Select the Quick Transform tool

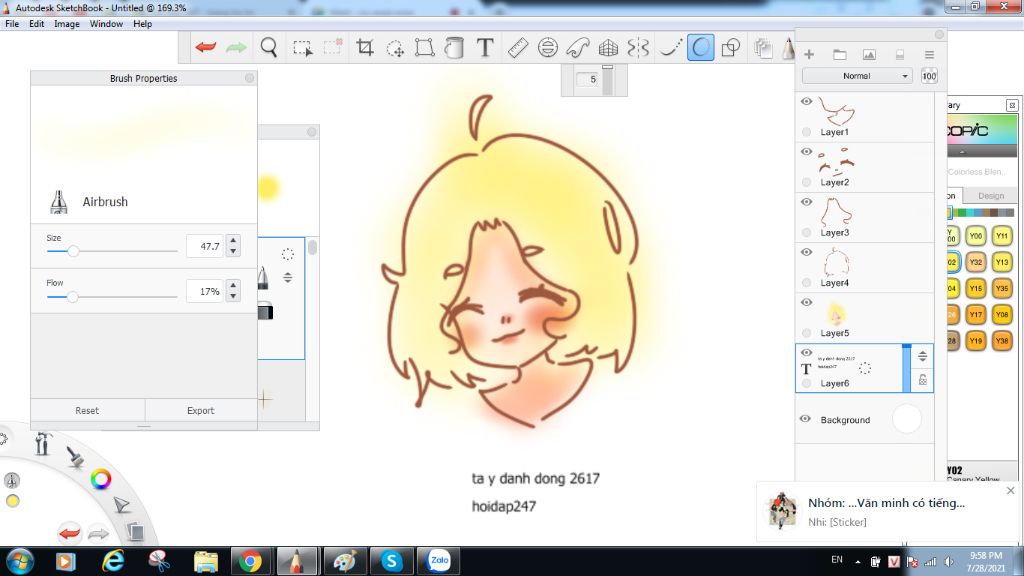395,48
